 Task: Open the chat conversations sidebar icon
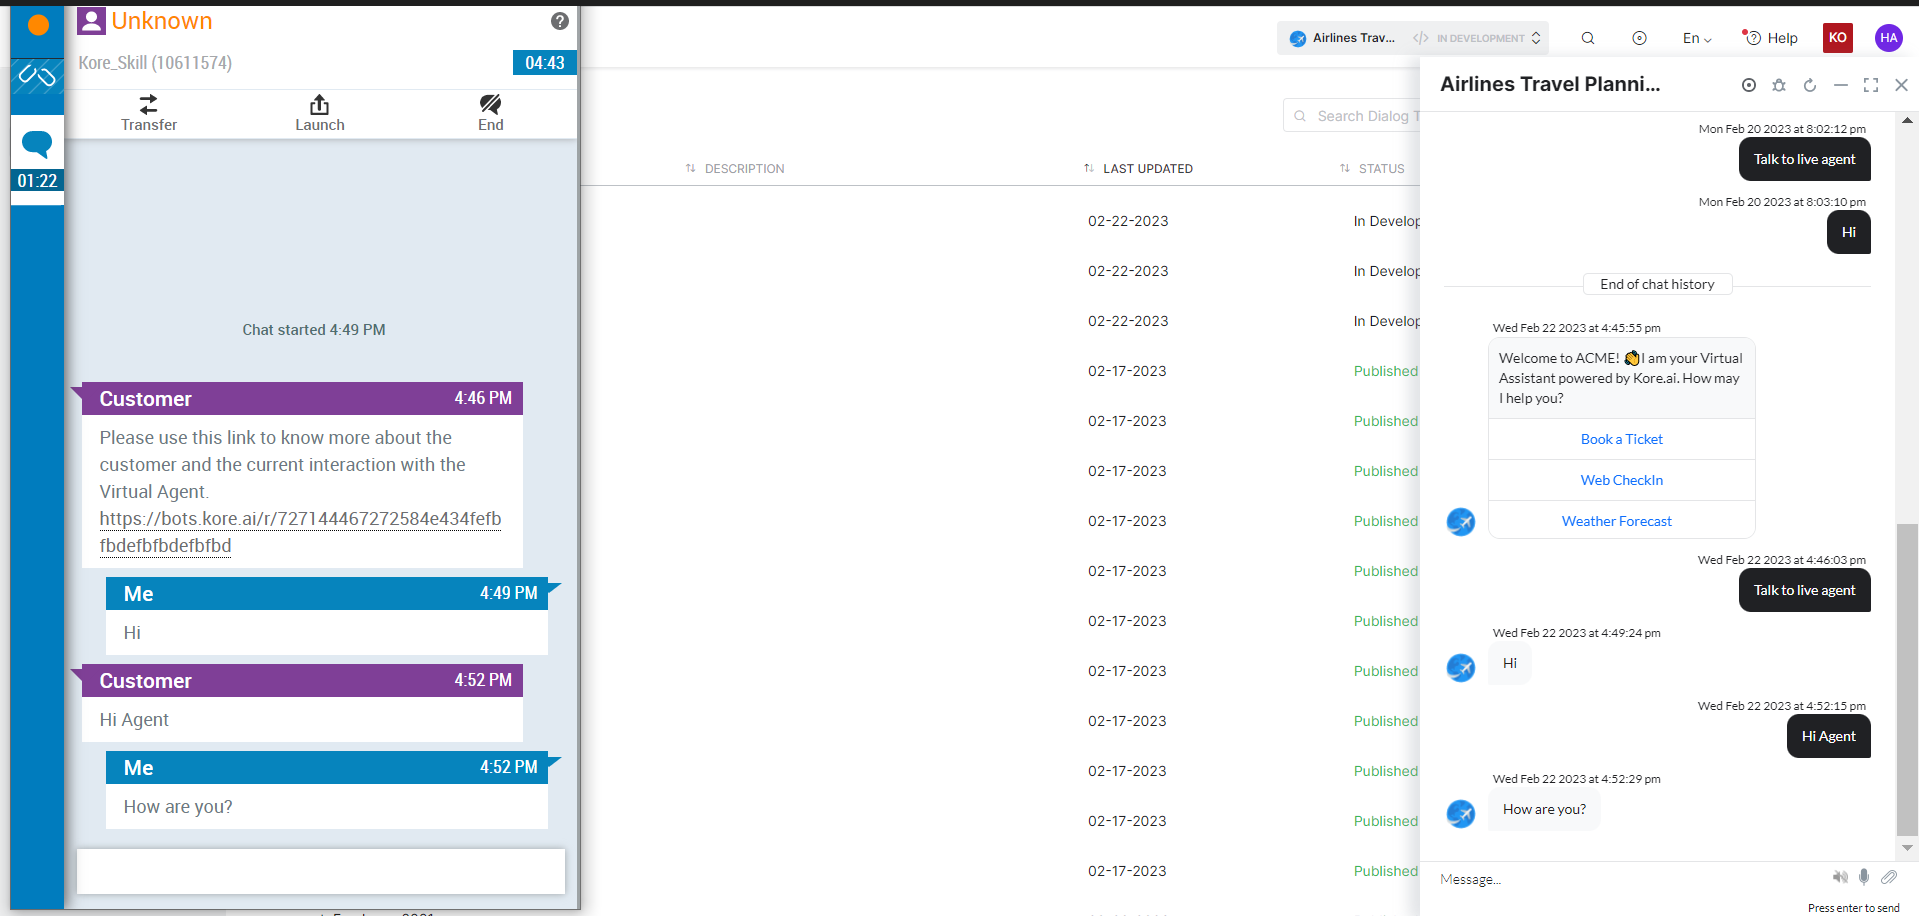point(37,143)
